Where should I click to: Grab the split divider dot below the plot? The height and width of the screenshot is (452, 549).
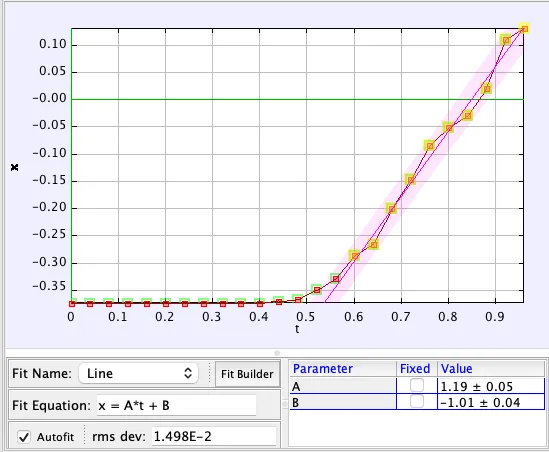277,353
